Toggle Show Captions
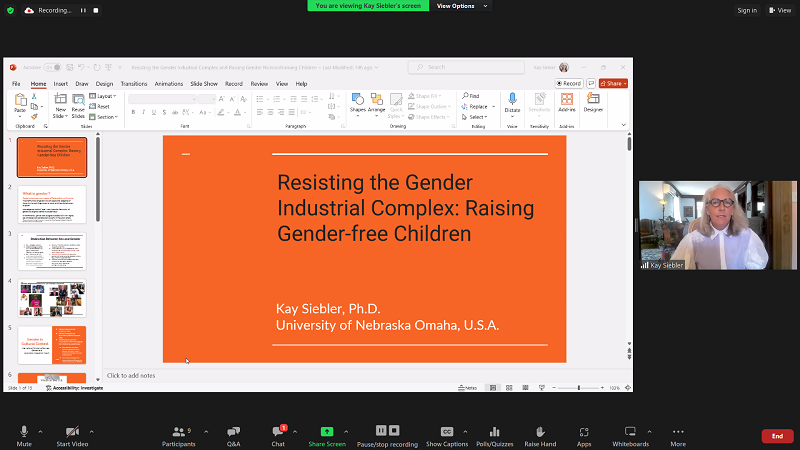The width and height of the screenshot is (800, 450). (x=447, y=432)
